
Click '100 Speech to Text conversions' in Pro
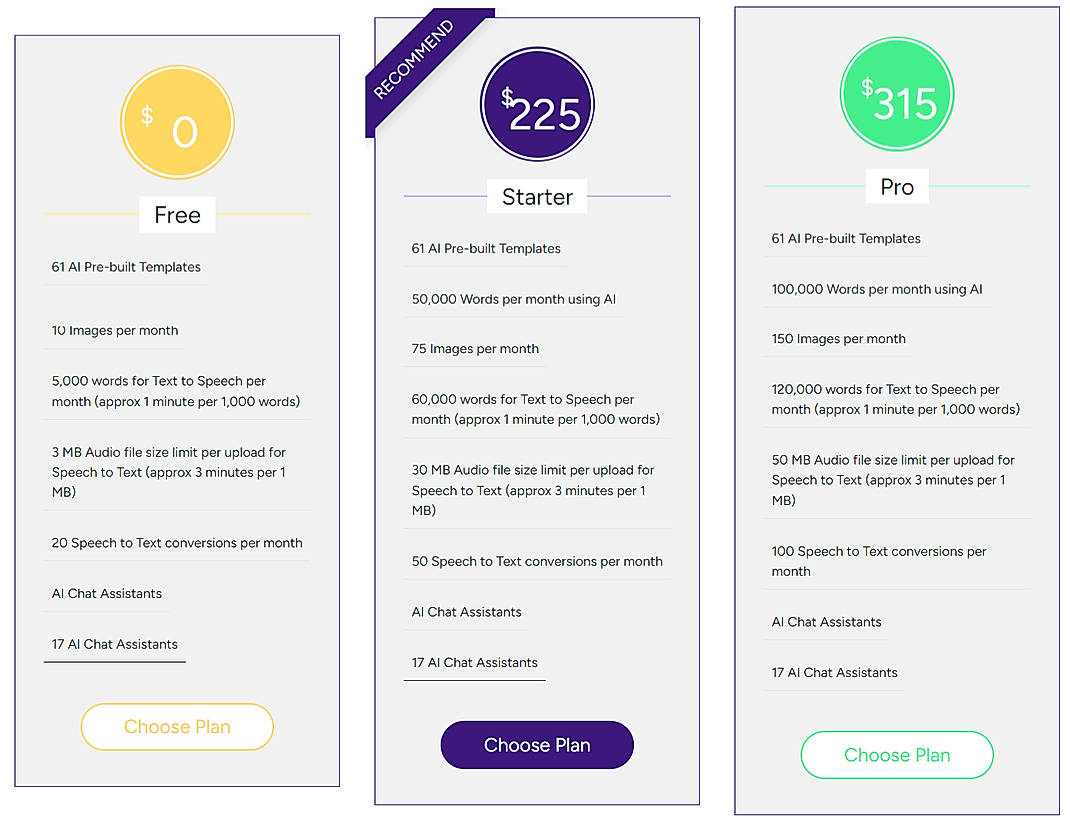point(878,561)
